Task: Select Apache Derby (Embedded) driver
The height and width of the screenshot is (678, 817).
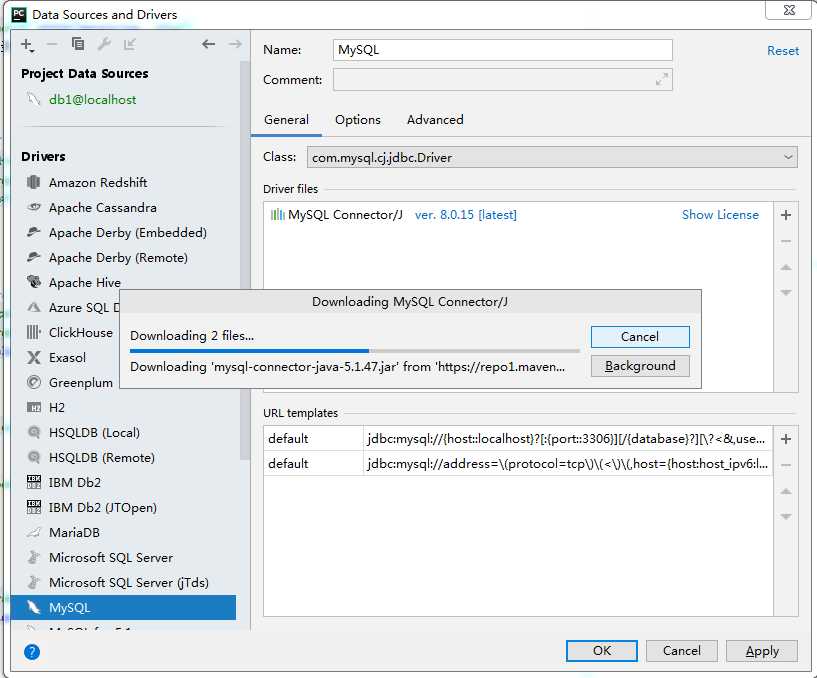Action: pyautogui.click(x=128, y=232)
